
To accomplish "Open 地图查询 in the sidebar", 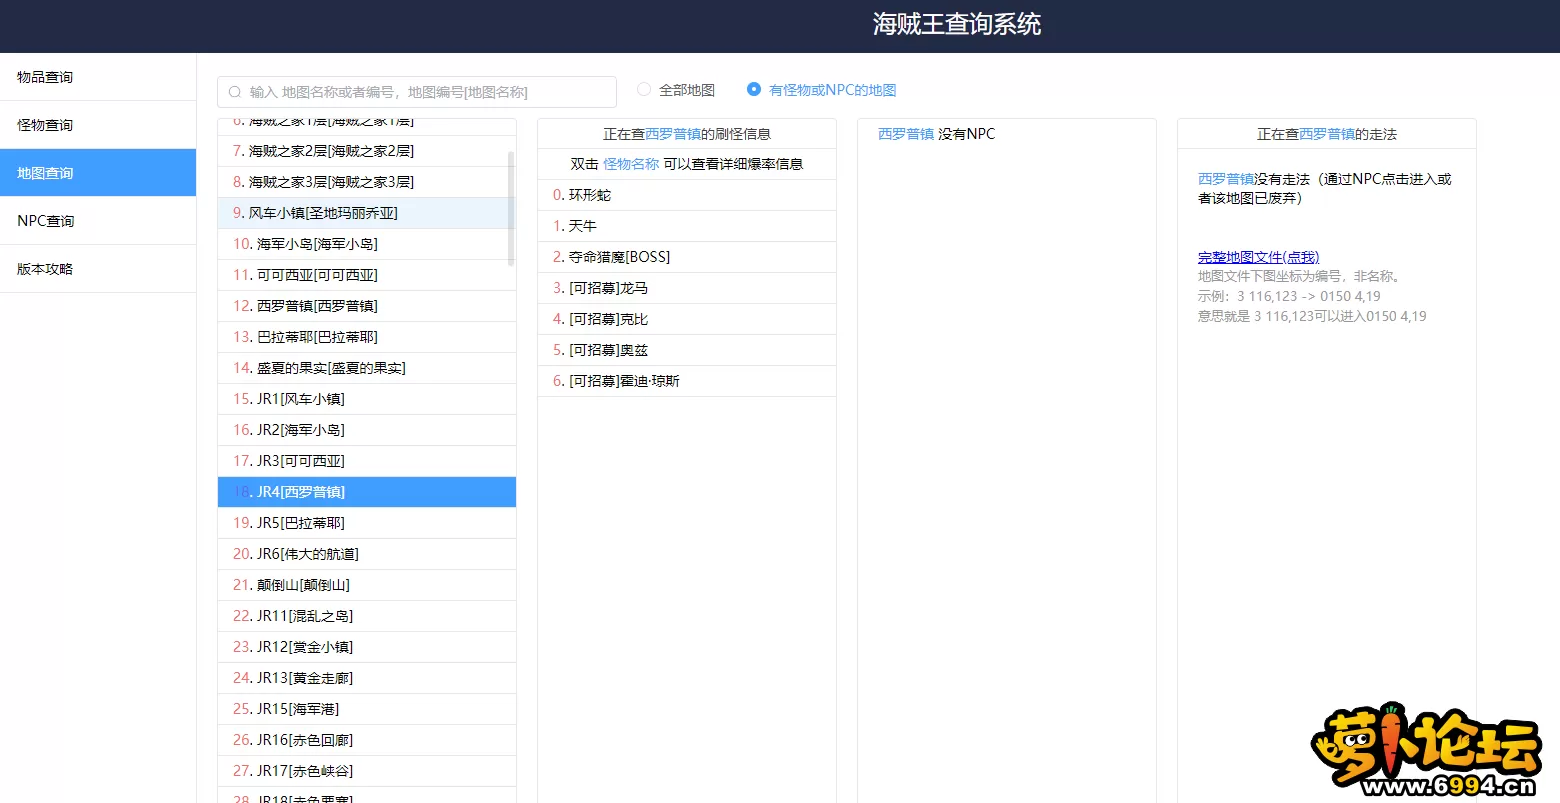I will pos(98,173).
